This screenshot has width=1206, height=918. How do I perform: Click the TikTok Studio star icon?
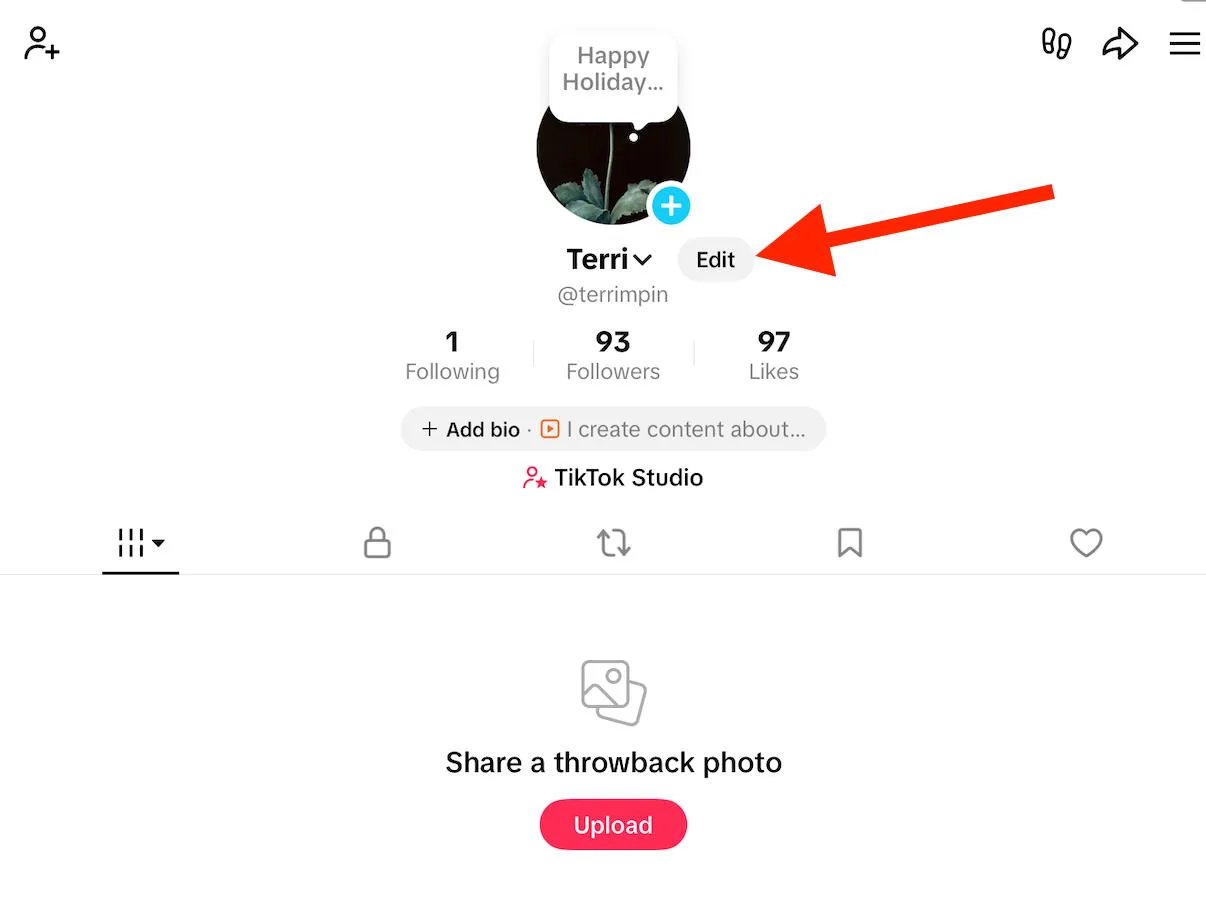coord(535,478)
